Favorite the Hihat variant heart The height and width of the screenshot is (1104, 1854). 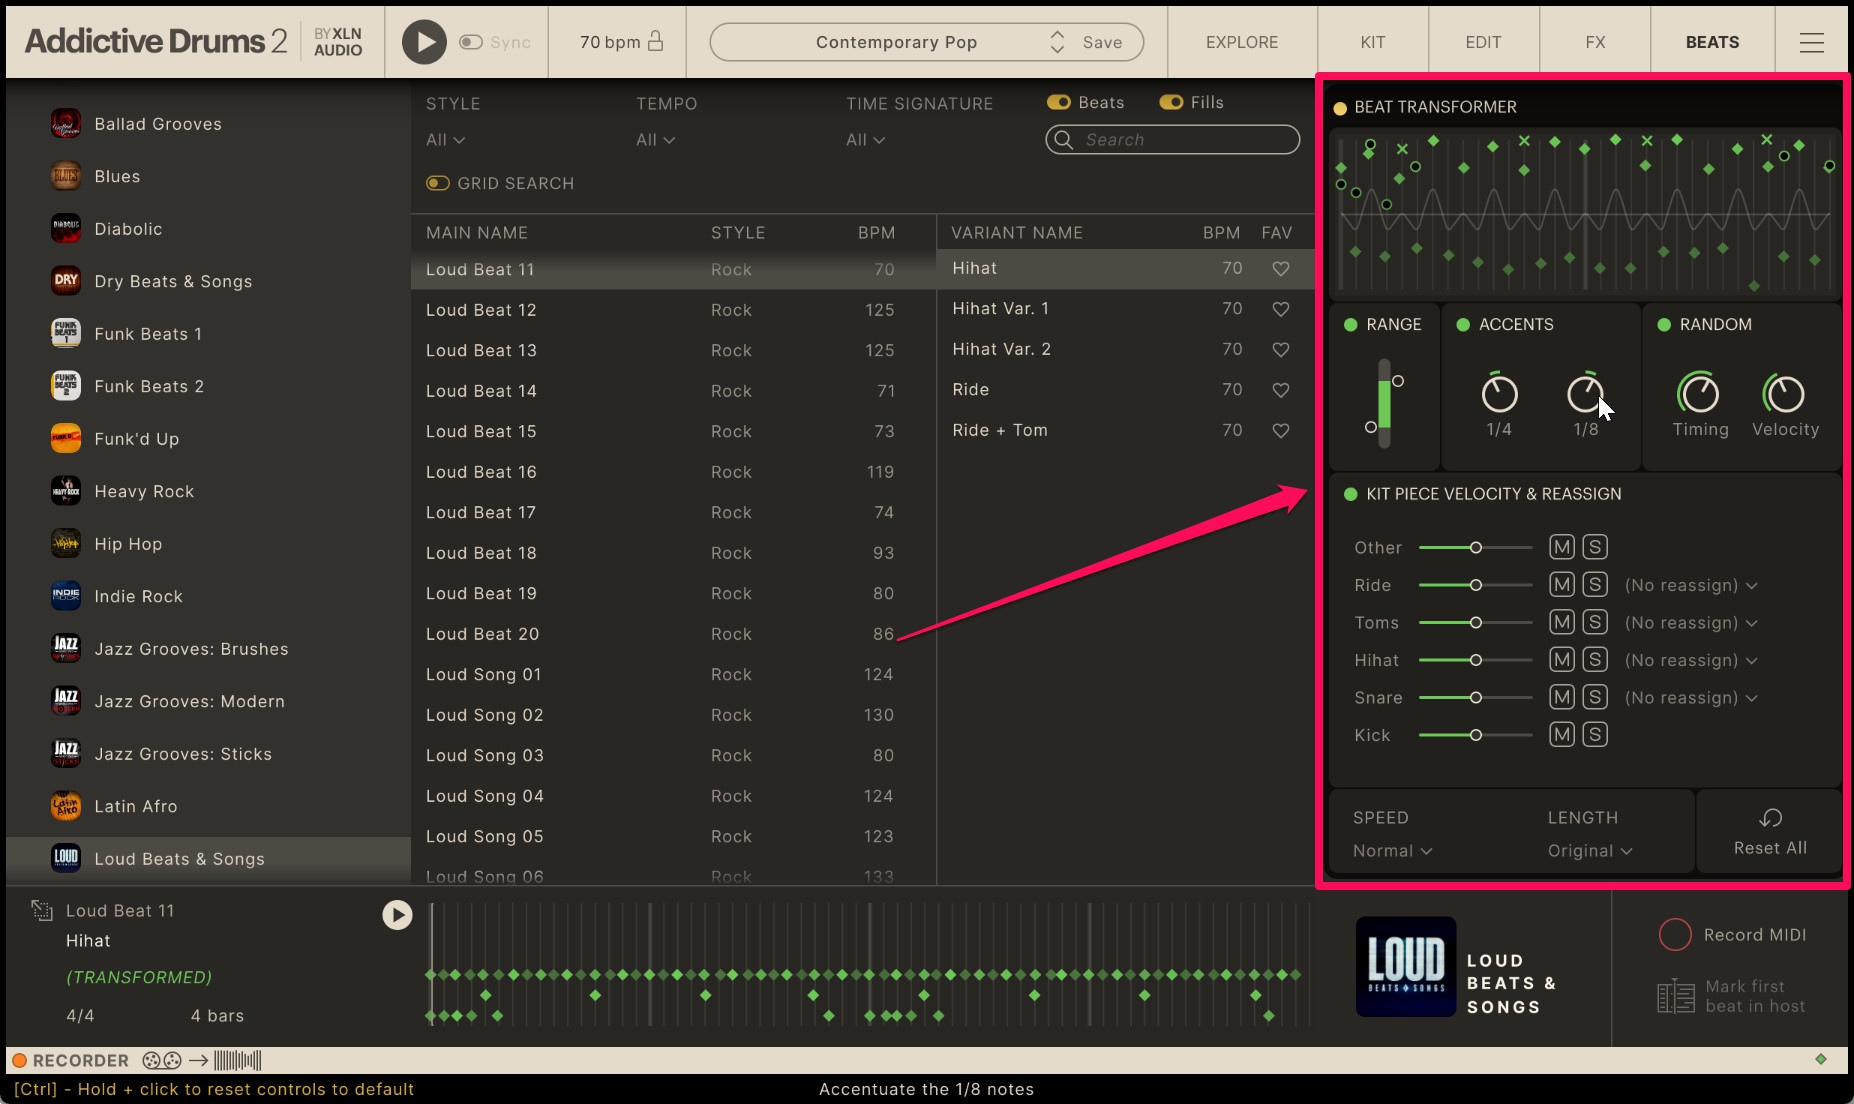click(1280, 268)
